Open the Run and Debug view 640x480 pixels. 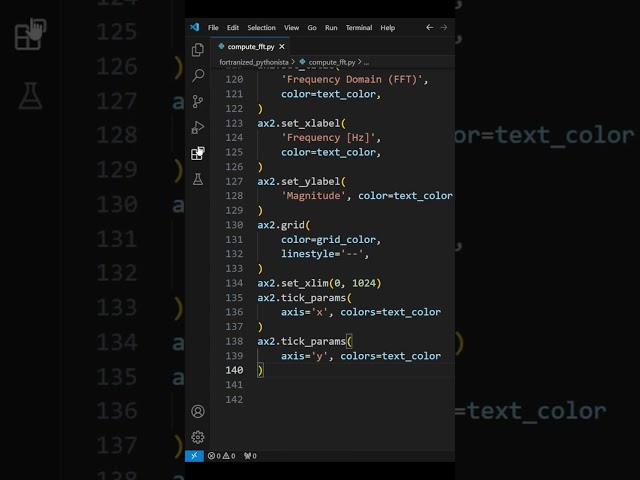tap(198, 127)
